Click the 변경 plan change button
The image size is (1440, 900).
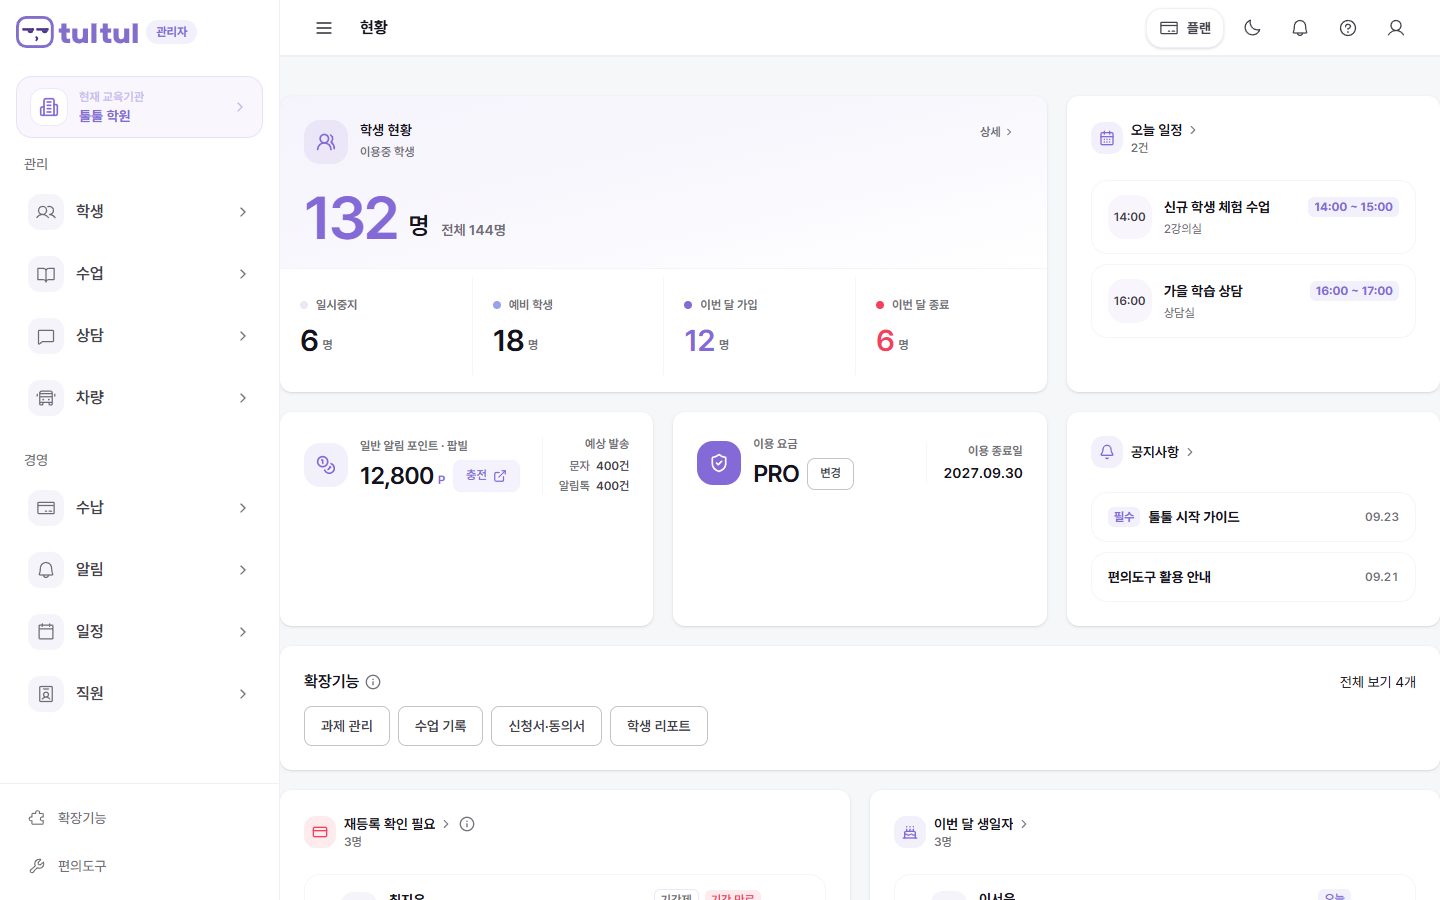(x=830, y=474)
